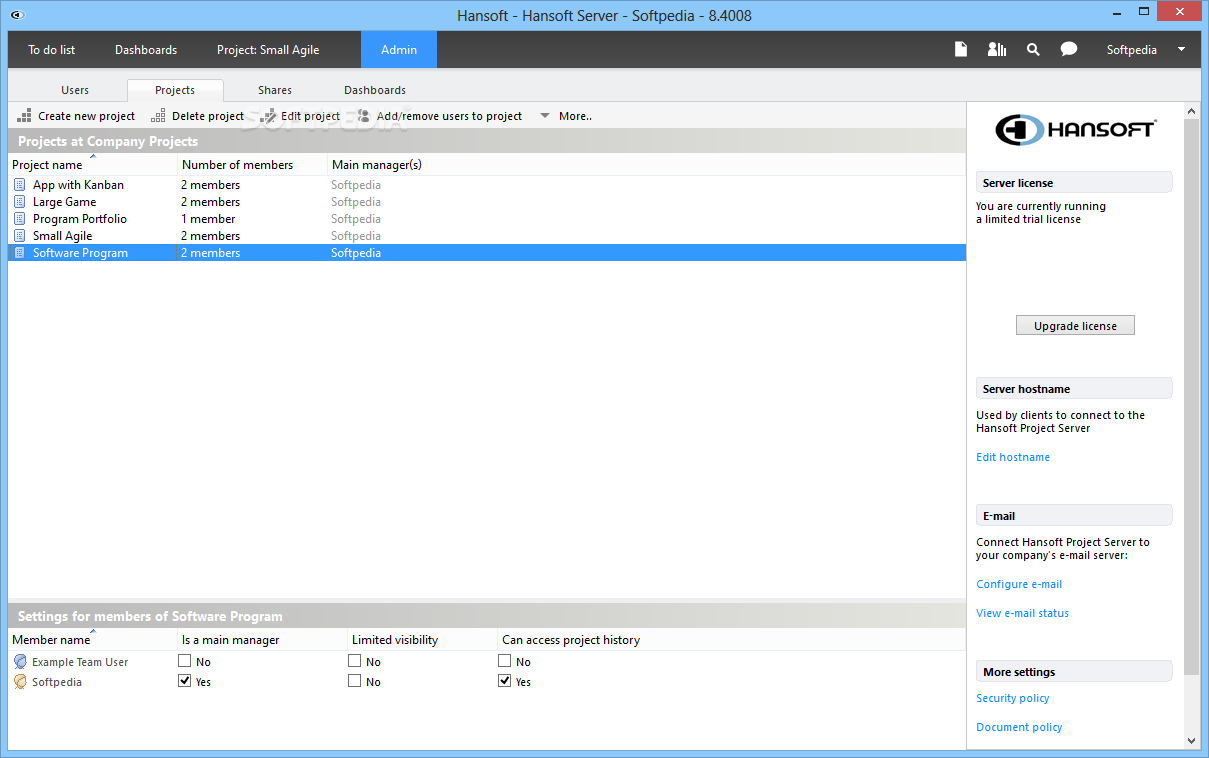
Task: Select Large Game project icon
Action: 20,202
